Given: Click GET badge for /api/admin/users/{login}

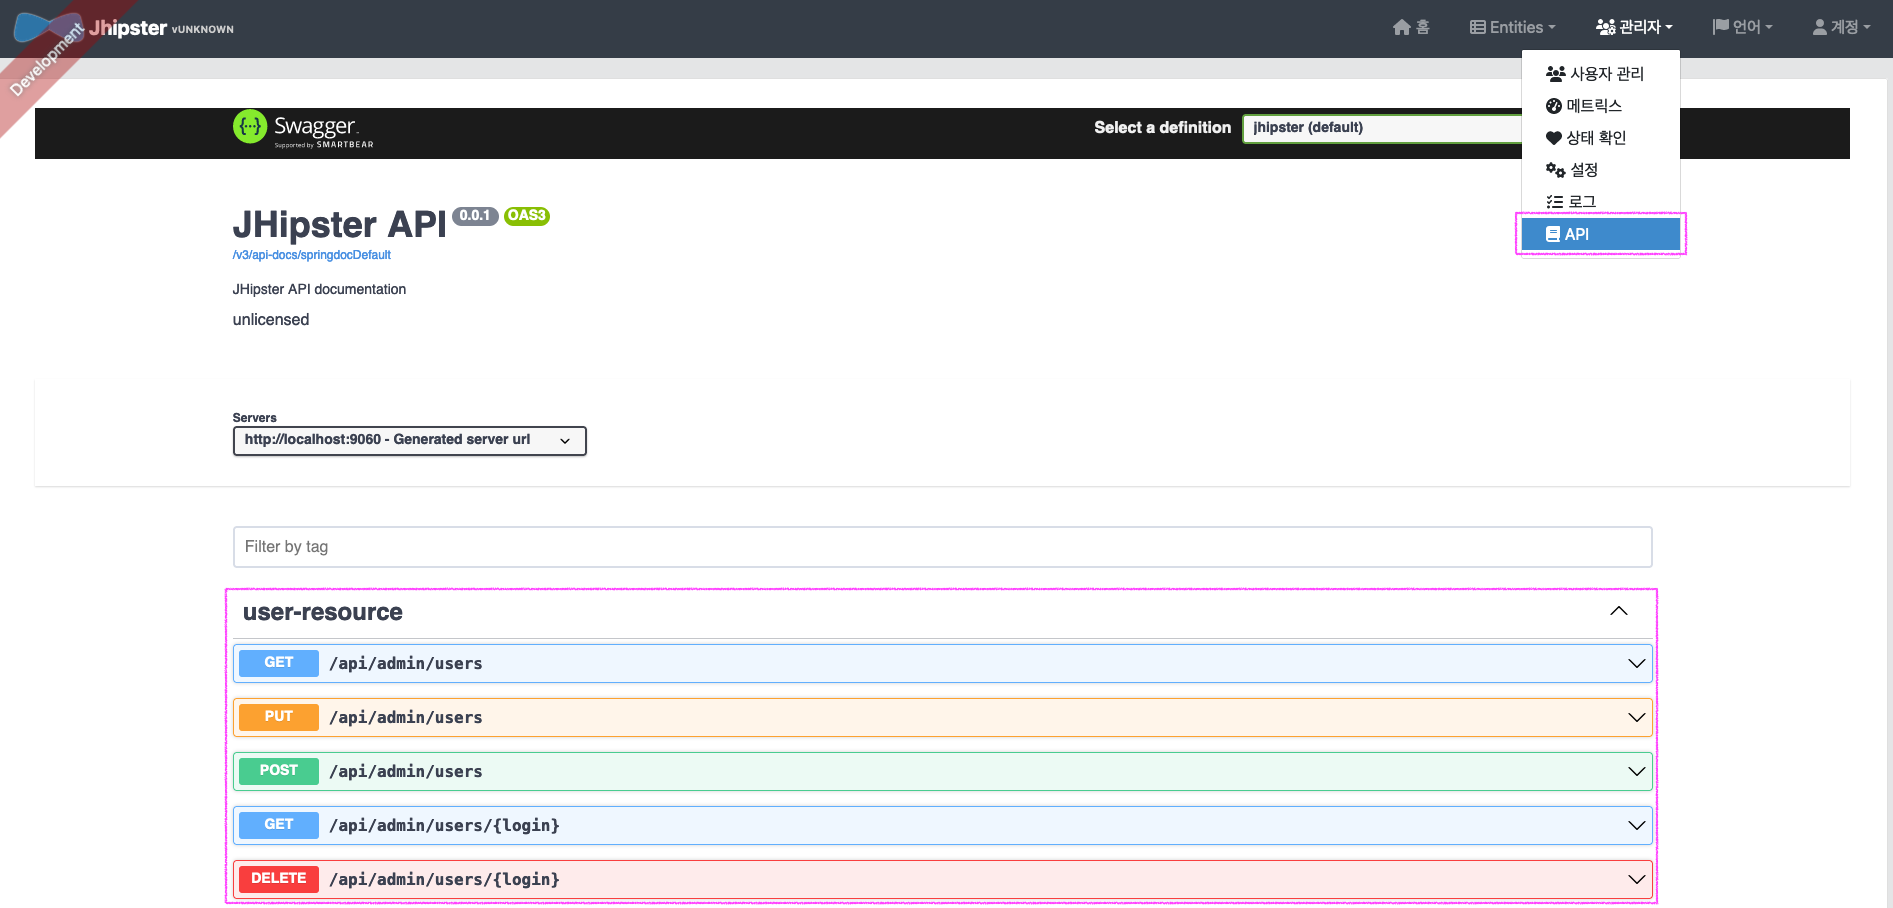Looking at the screenshot, I should click(279, 825).
